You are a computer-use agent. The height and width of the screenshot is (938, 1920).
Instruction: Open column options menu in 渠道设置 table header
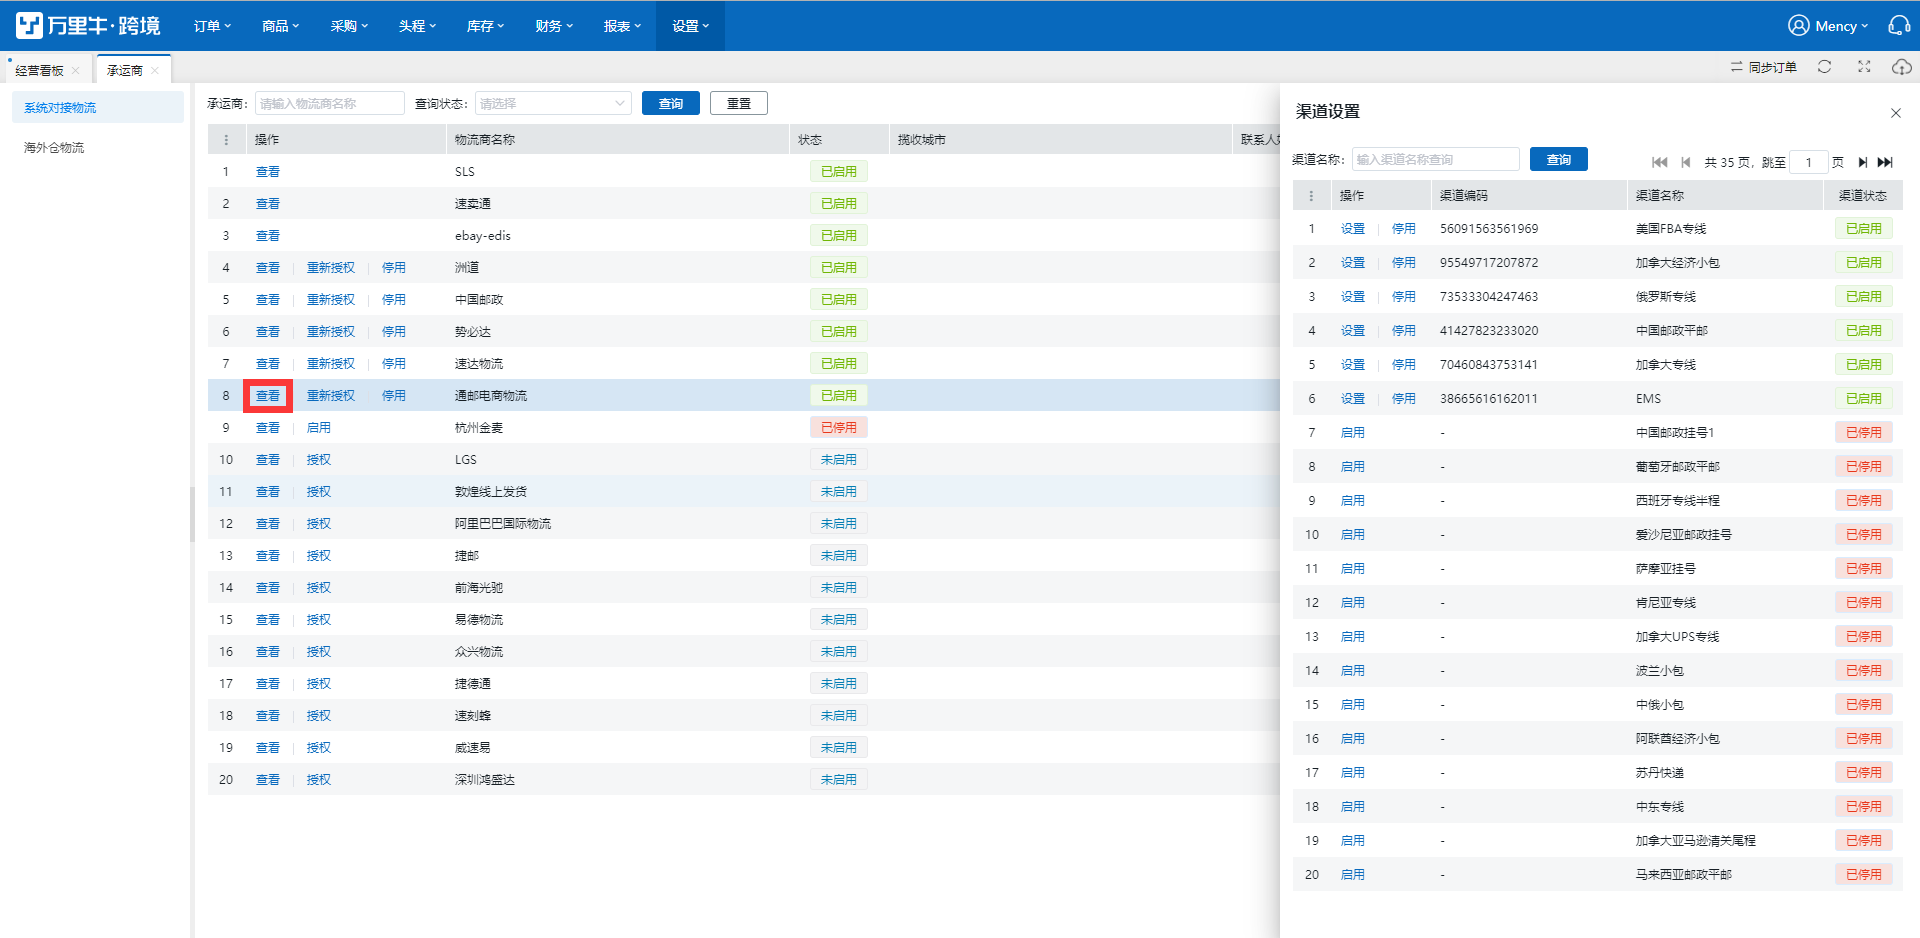click(x=1311, y=196)
